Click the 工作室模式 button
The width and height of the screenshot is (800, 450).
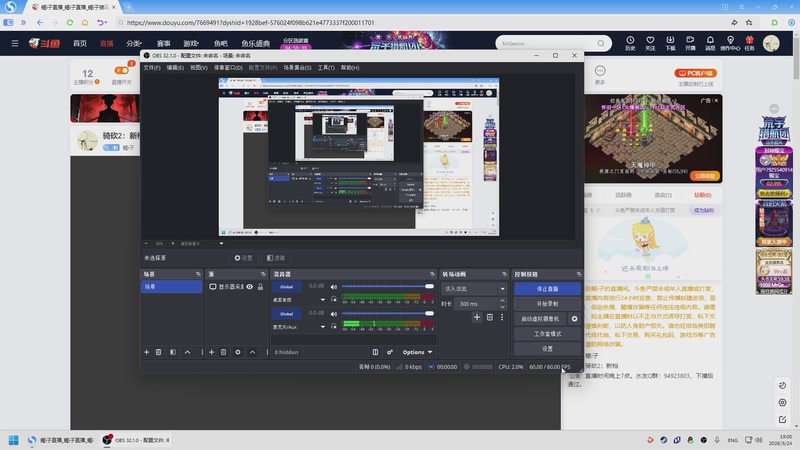tap(547, 334)
